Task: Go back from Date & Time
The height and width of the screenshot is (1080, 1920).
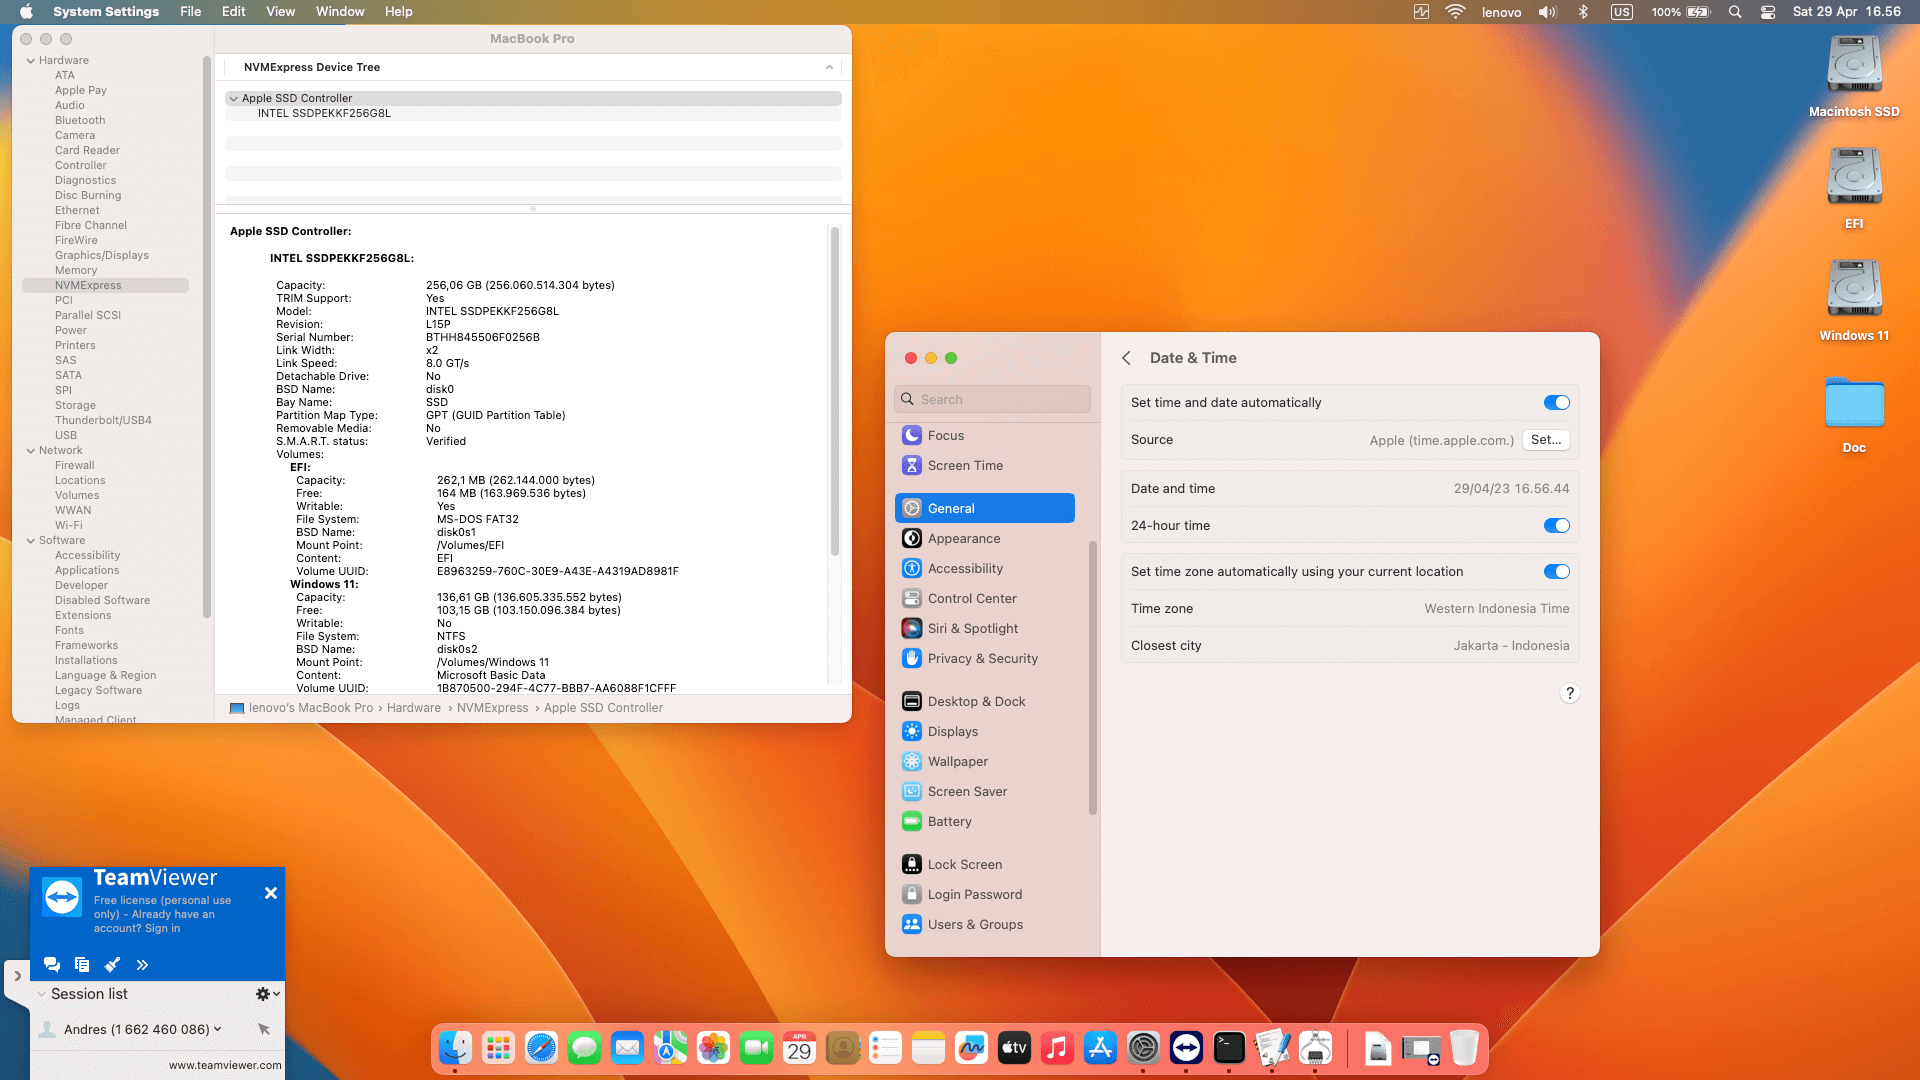Action: click(1127, 358)
